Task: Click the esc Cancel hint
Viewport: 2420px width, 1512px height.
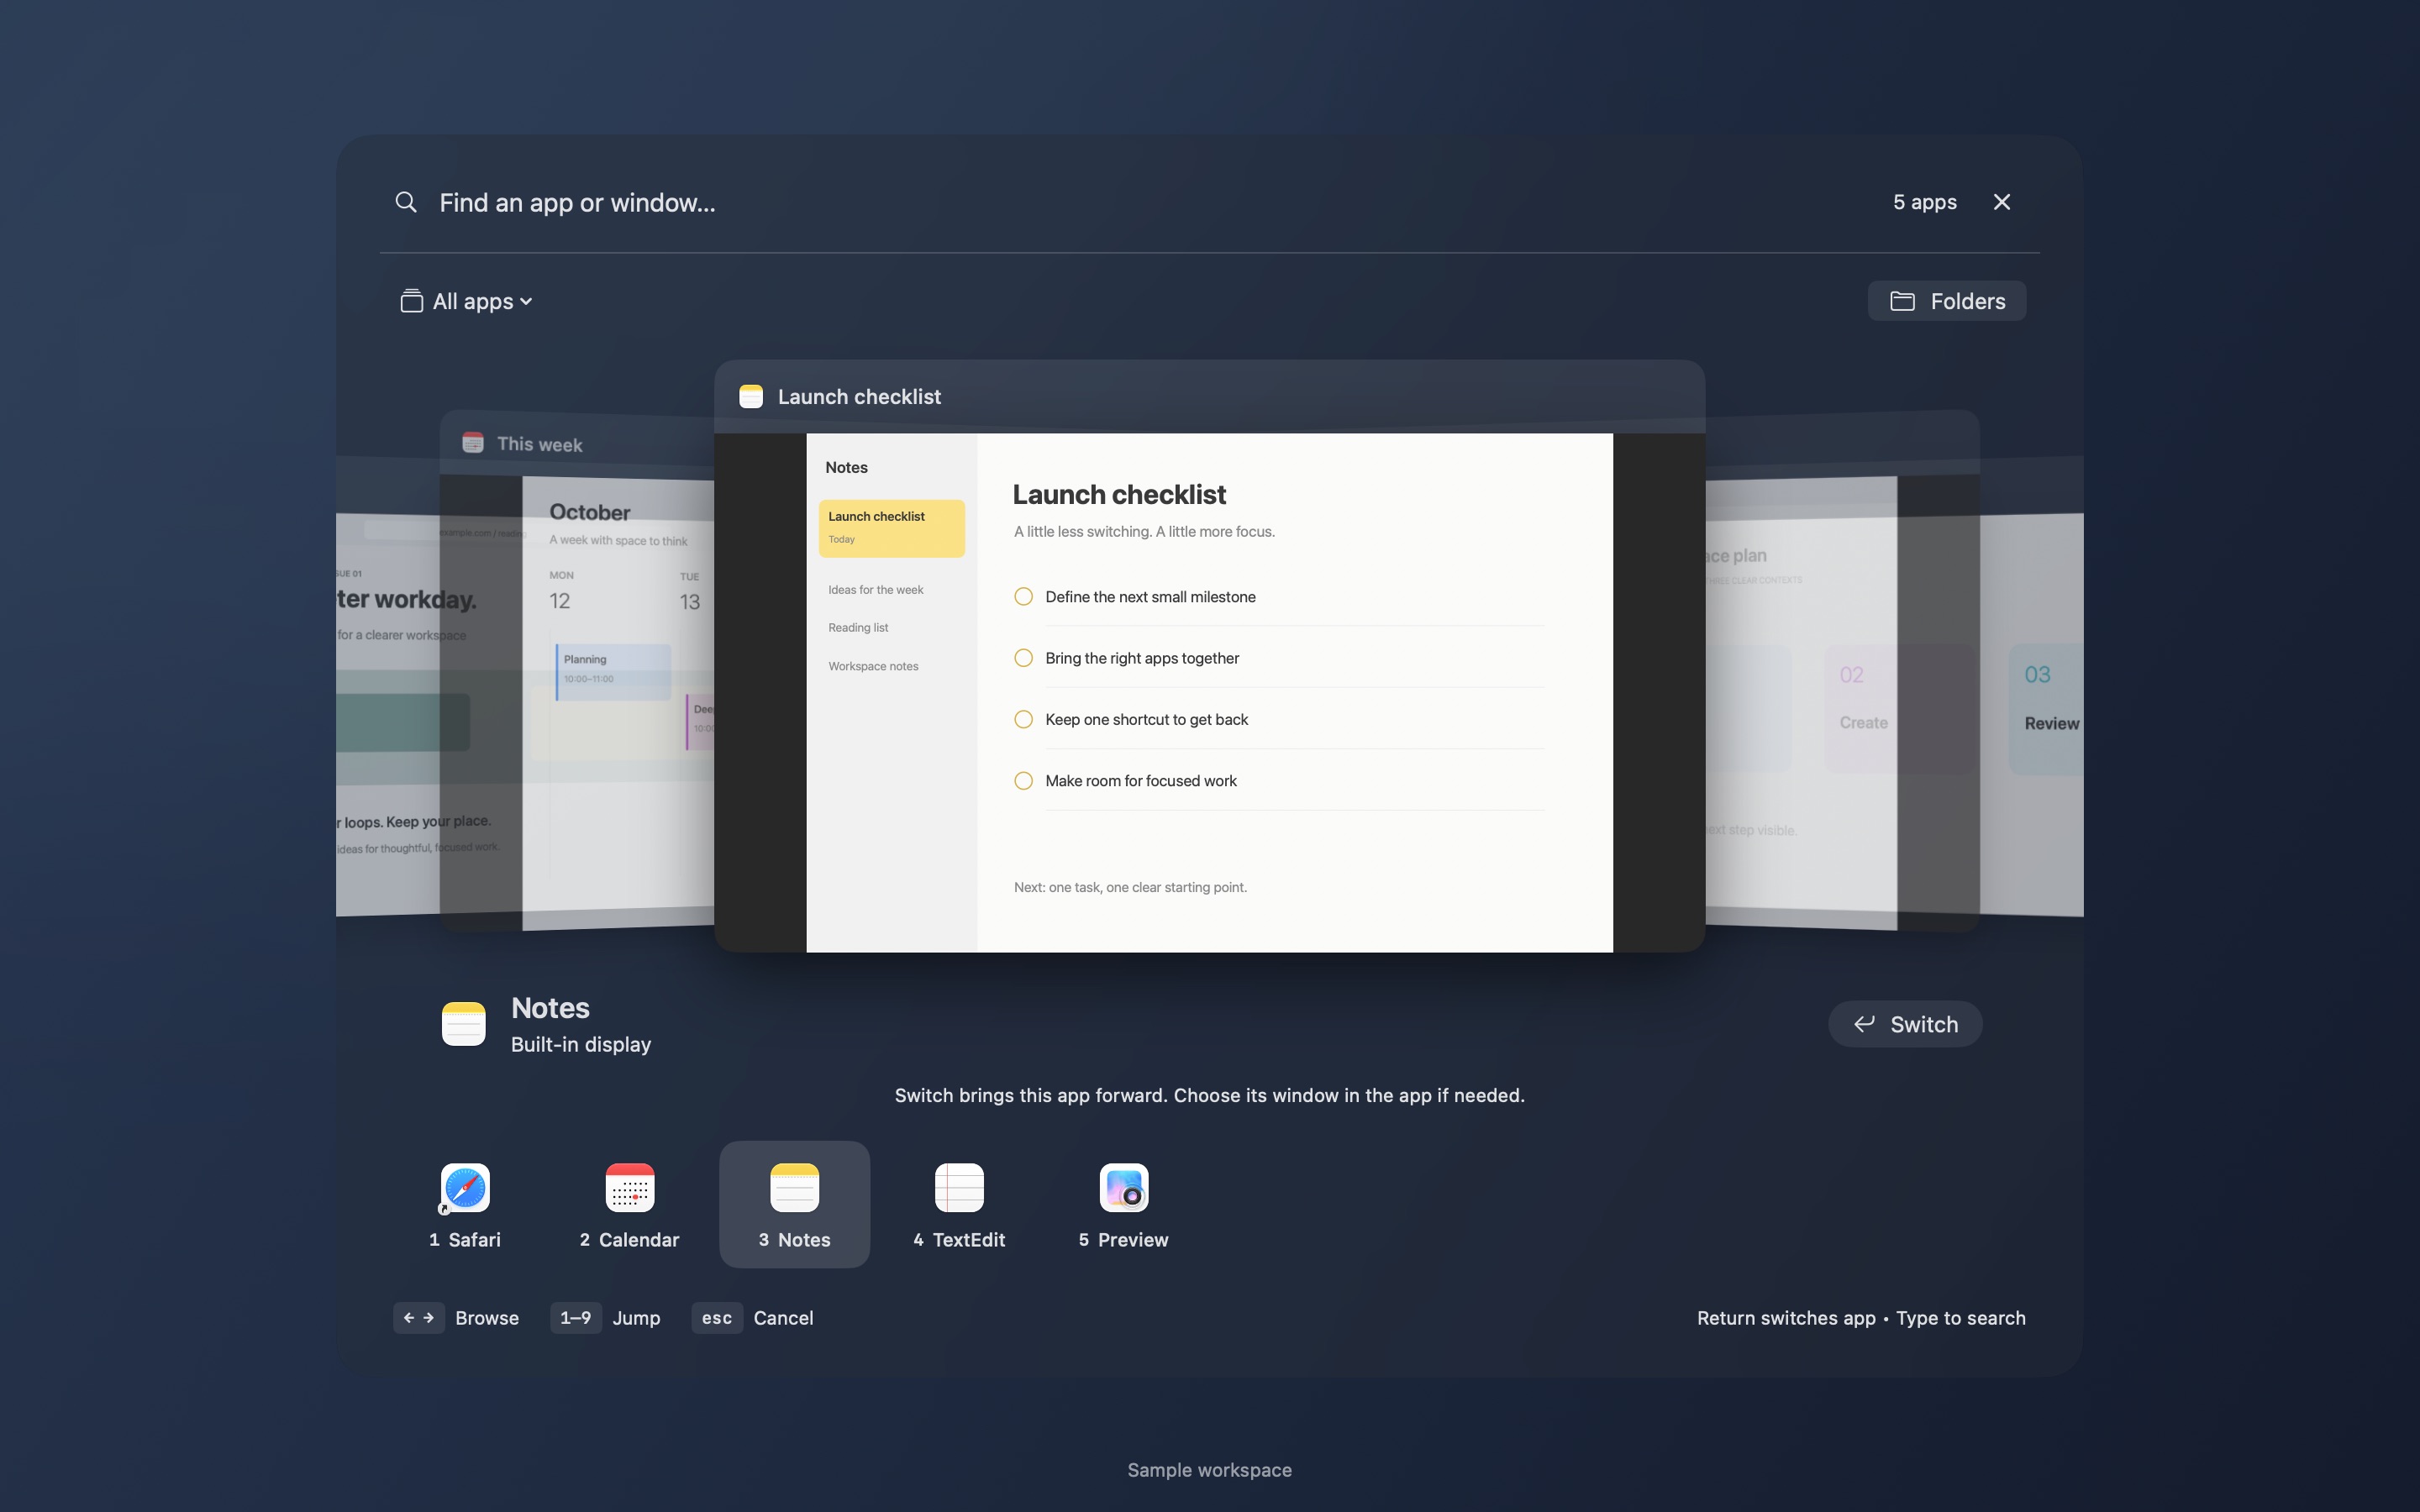Action: coord(753,1318)
